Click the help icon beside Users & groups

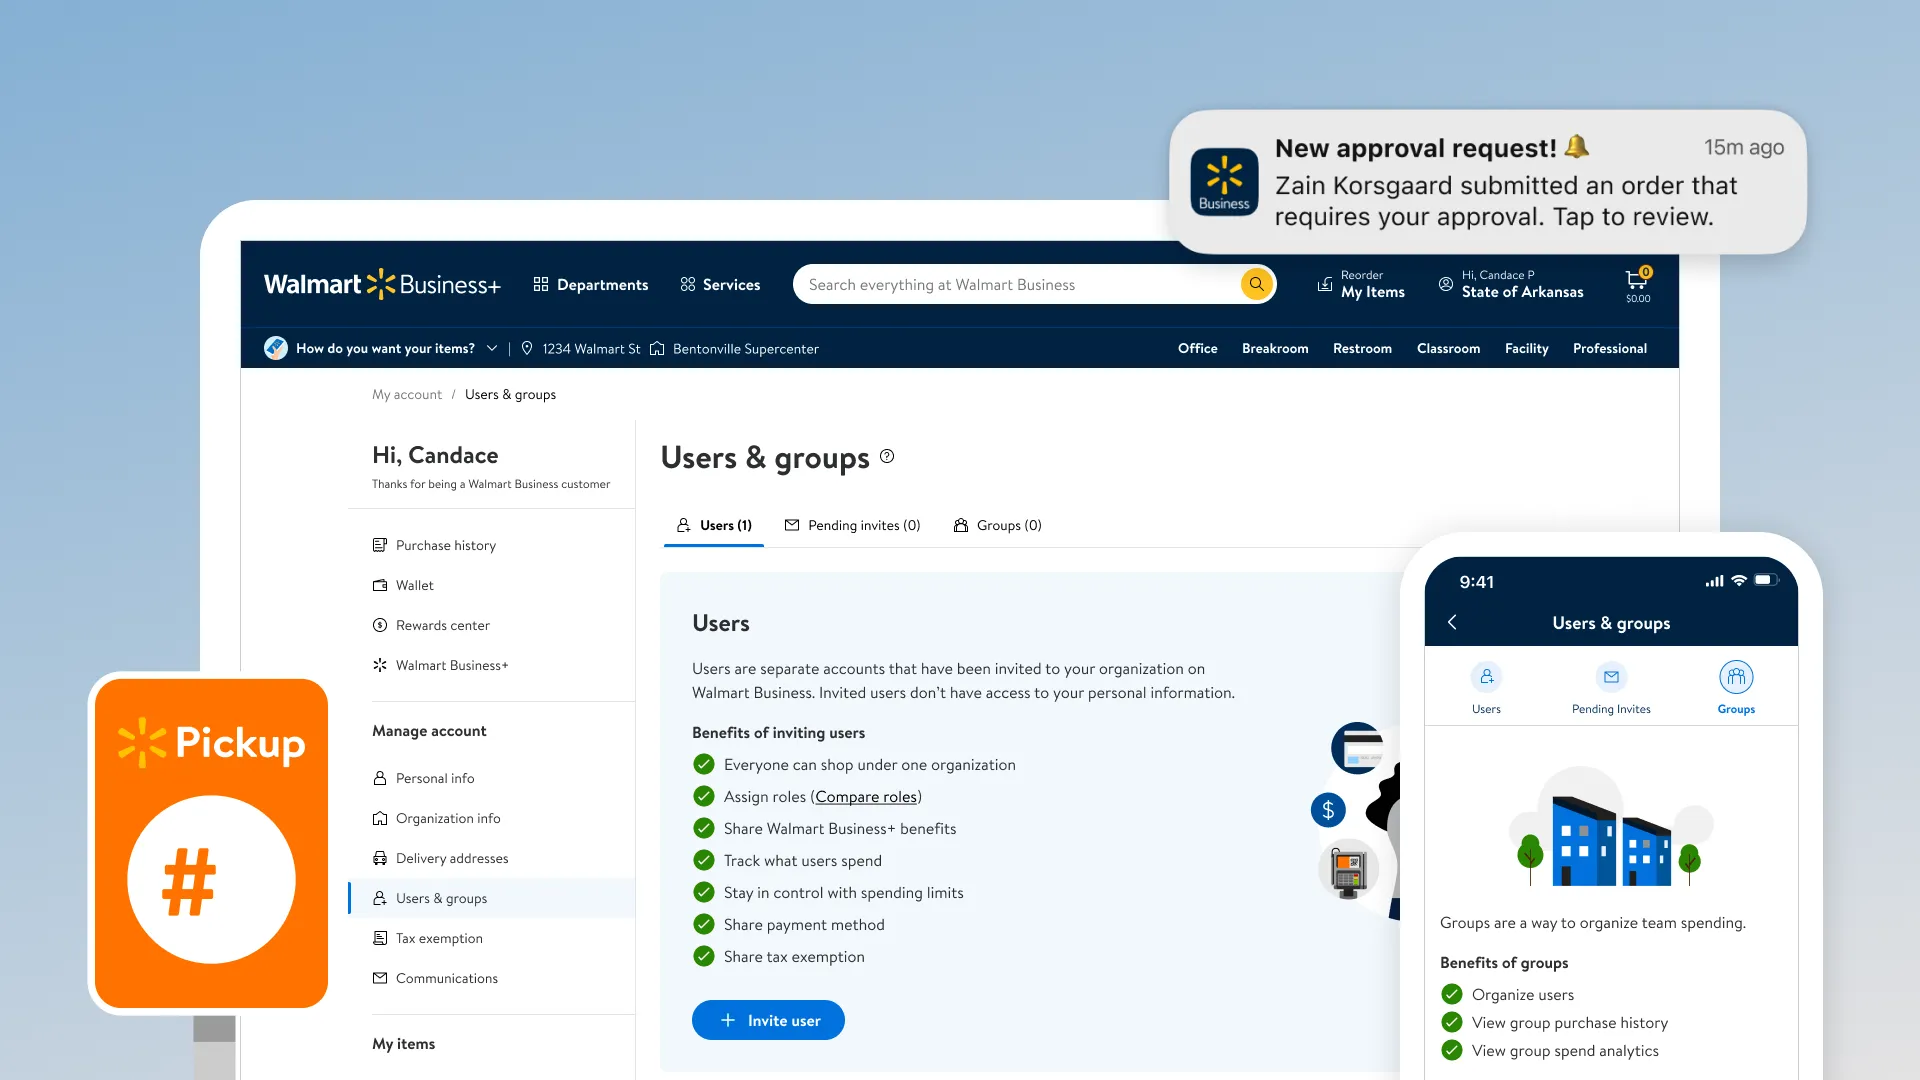887,457
